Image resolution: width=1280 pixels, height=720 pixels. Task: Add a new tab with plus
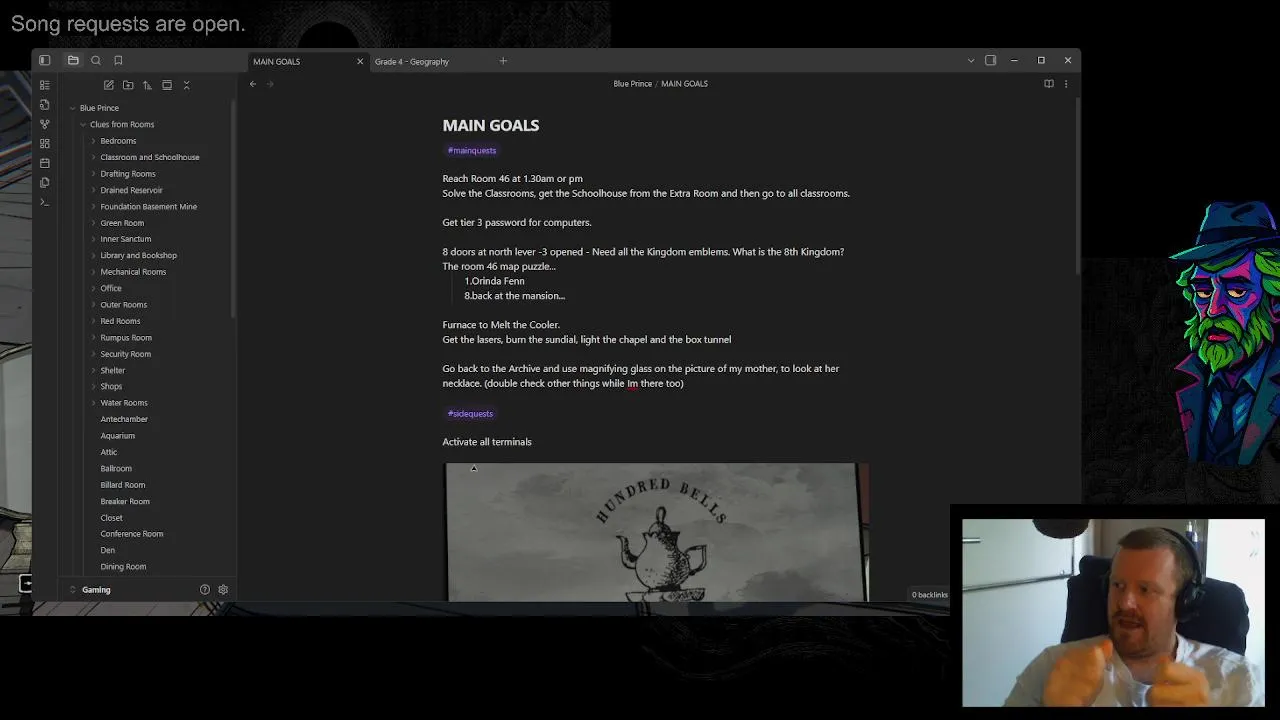503,61
